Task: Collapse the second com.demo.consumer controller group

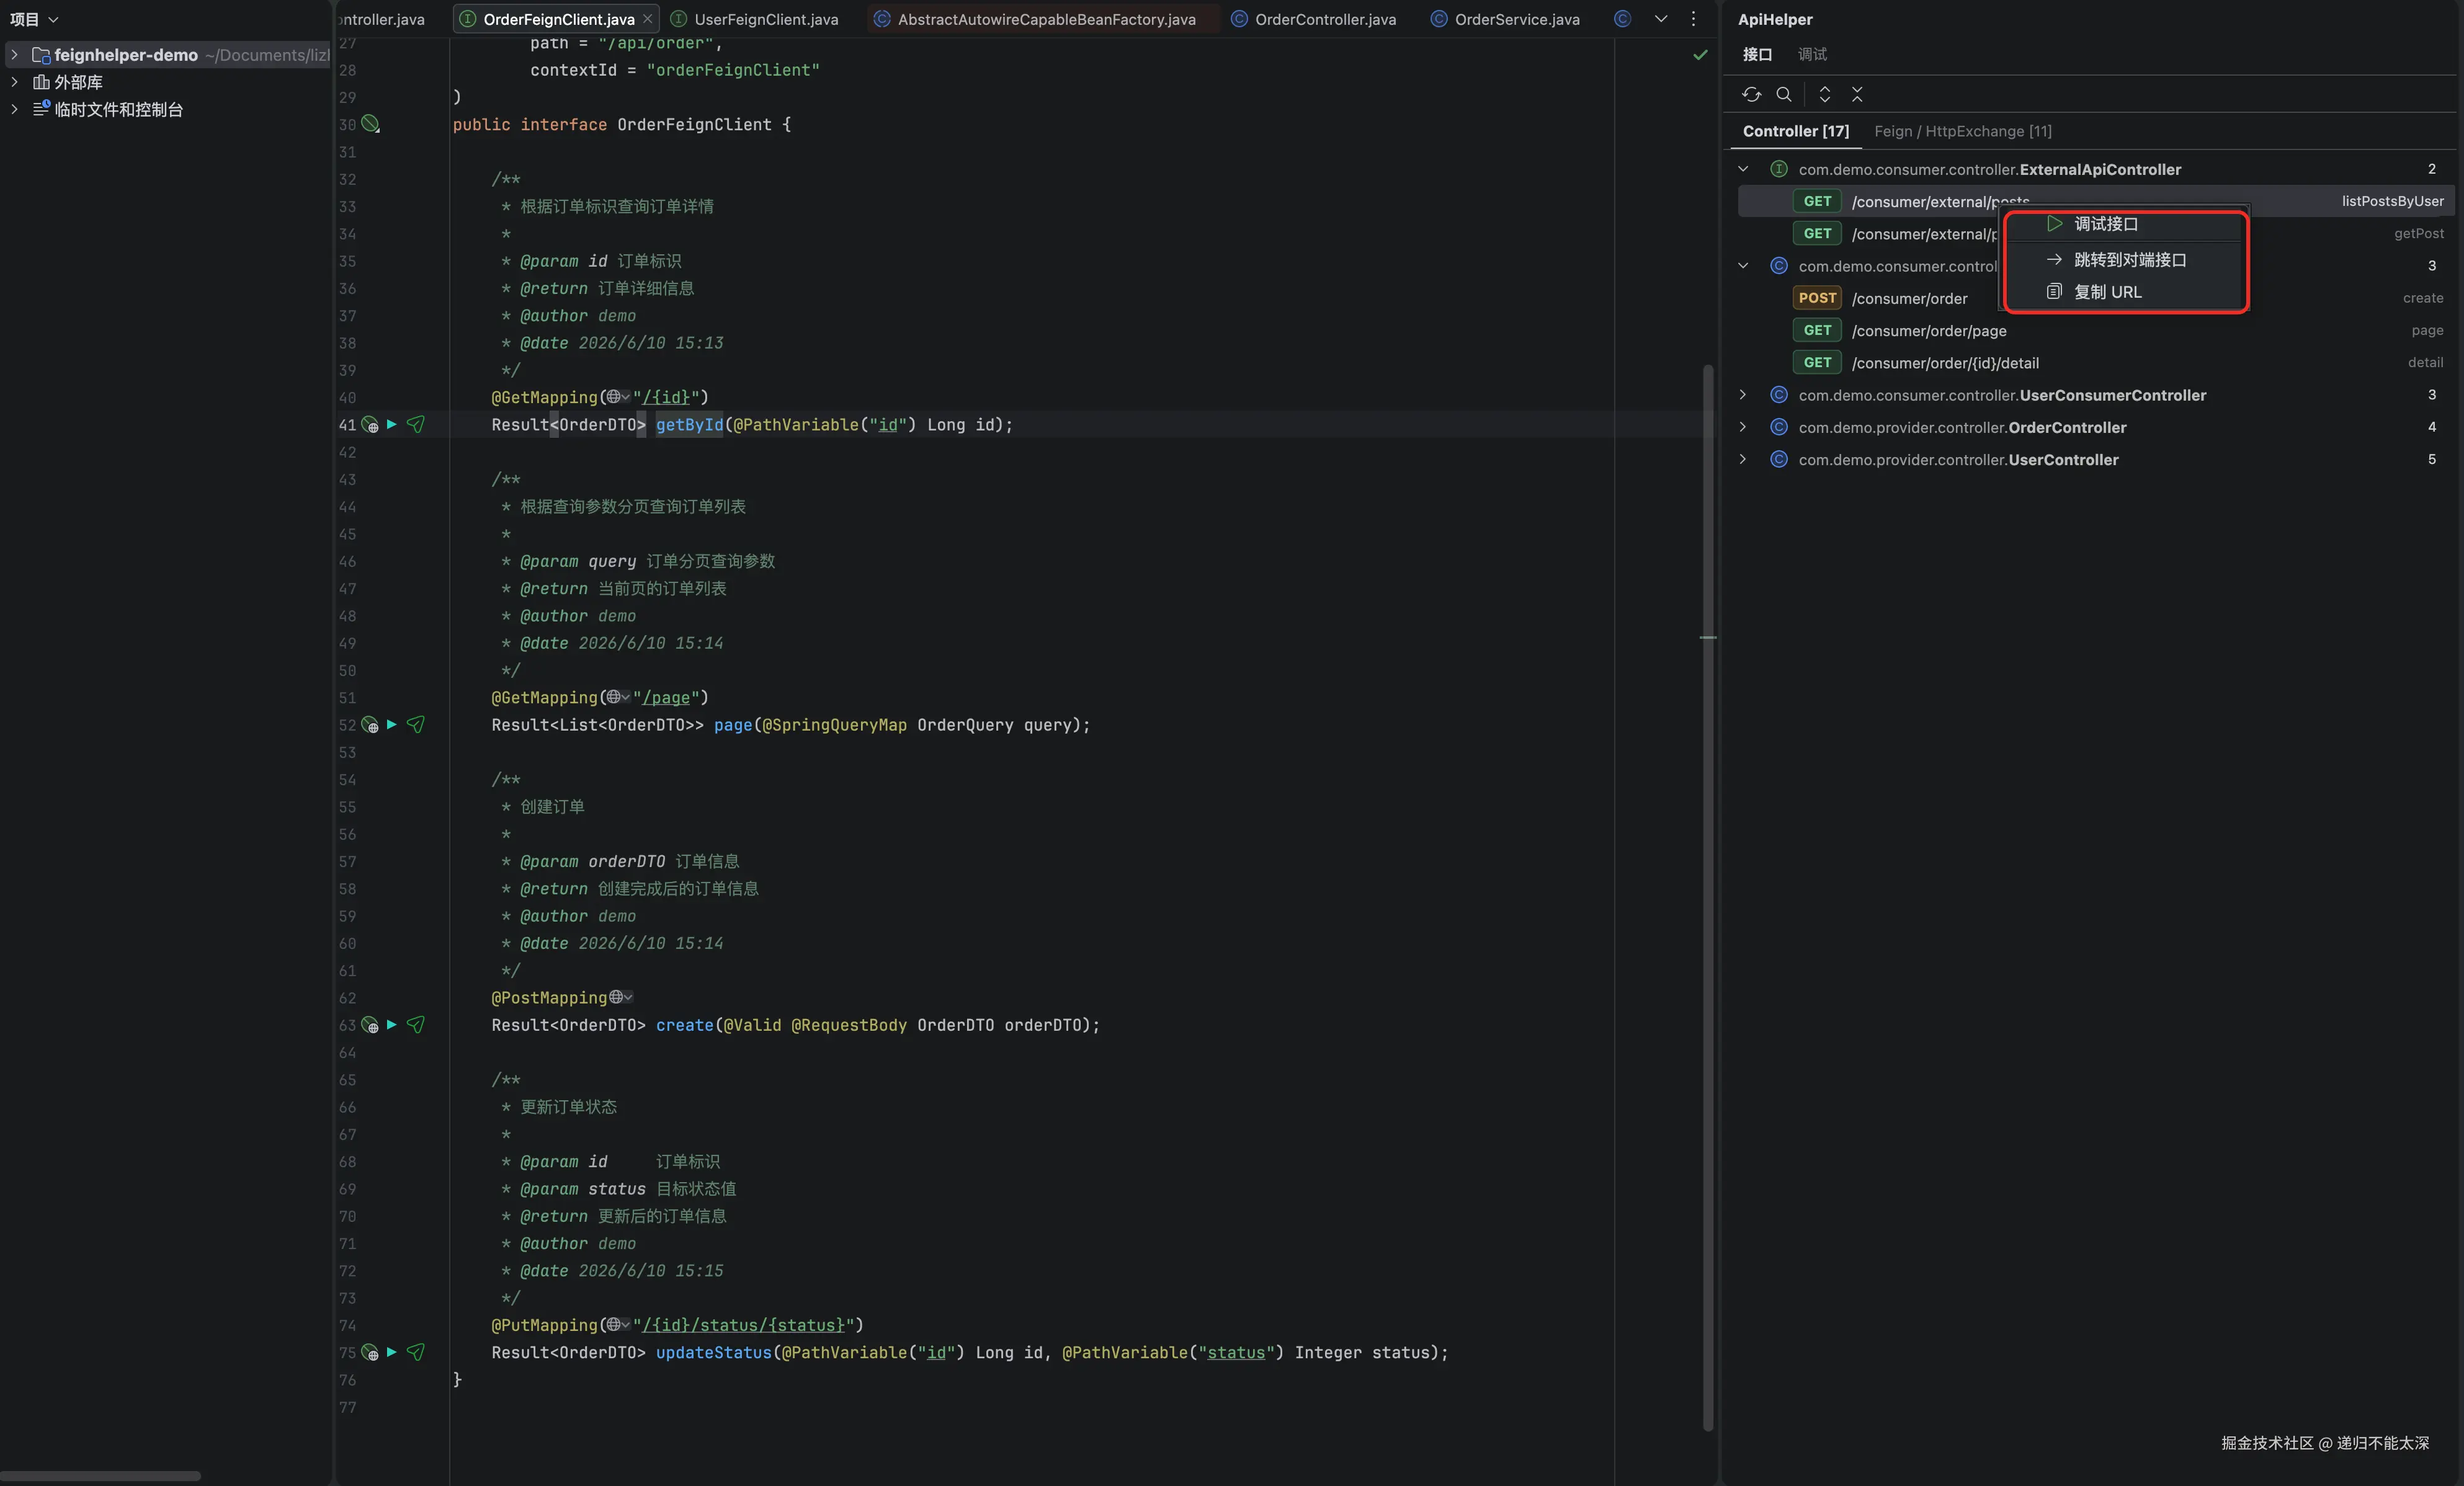Action: click(x=1743, y=266)
